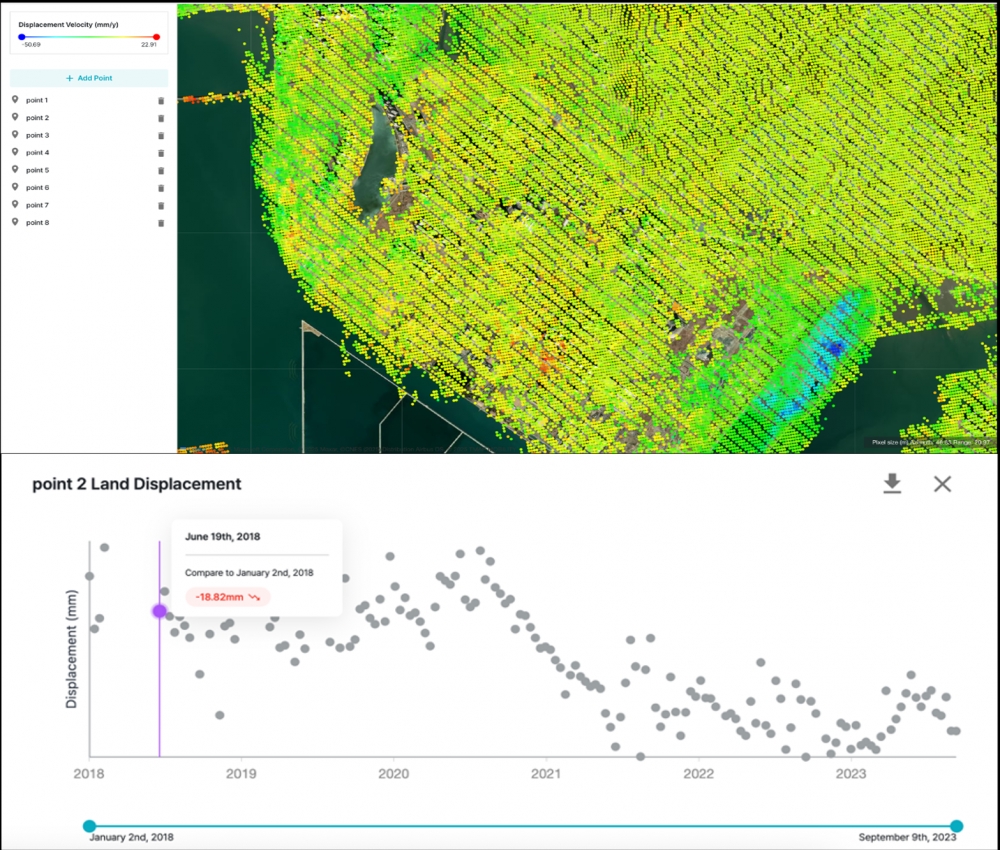
Task: Click the red maximum handle on velocity legend
Action: pyautogui.click(x=156, y=37)
